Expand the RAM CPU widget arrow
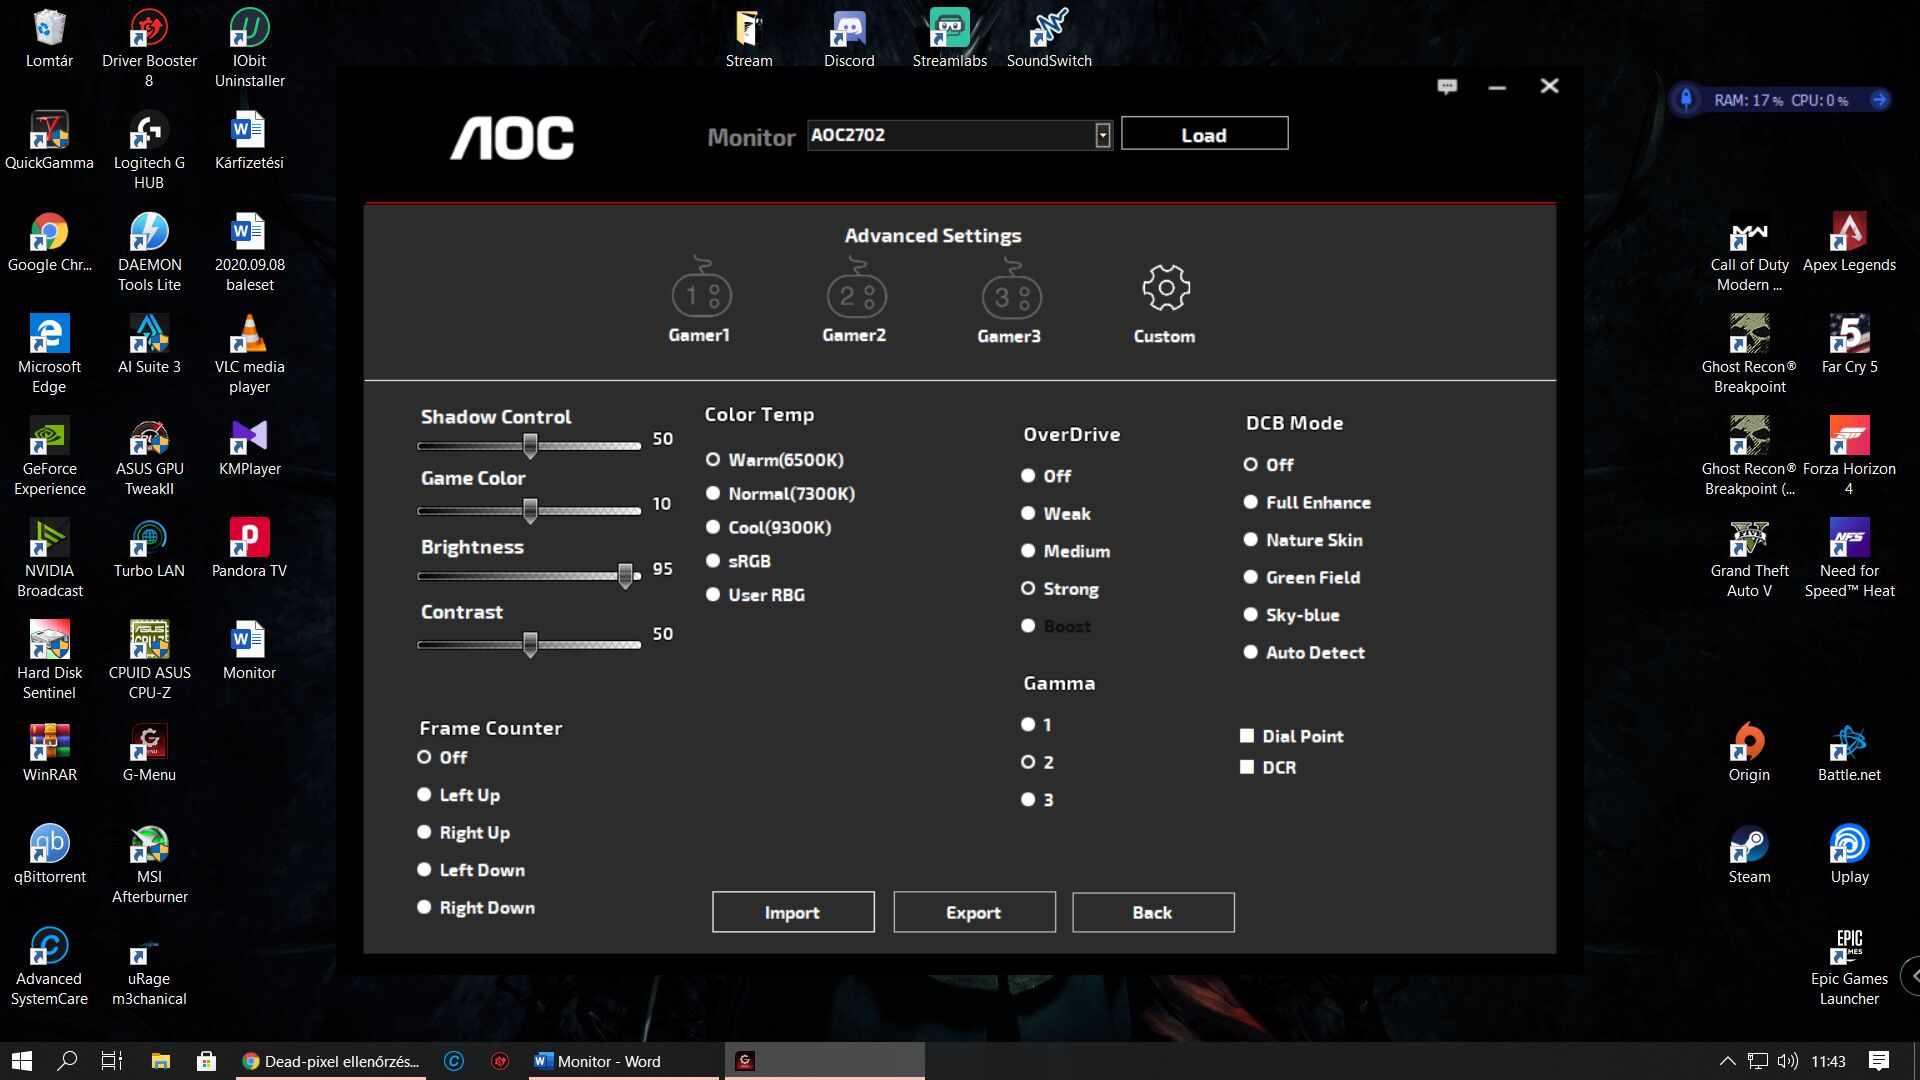 1879,100
